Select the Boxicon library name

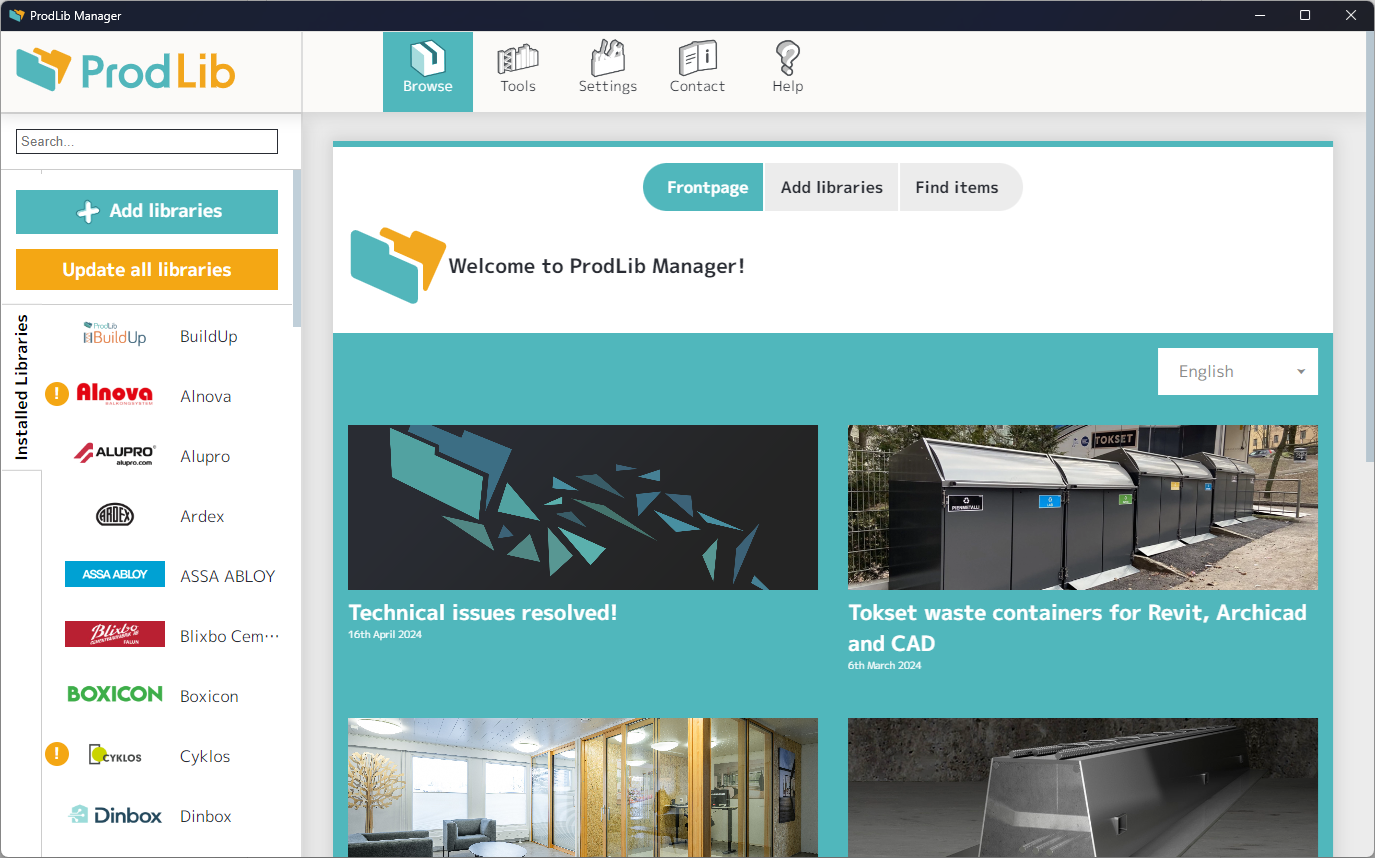(209, 696)
